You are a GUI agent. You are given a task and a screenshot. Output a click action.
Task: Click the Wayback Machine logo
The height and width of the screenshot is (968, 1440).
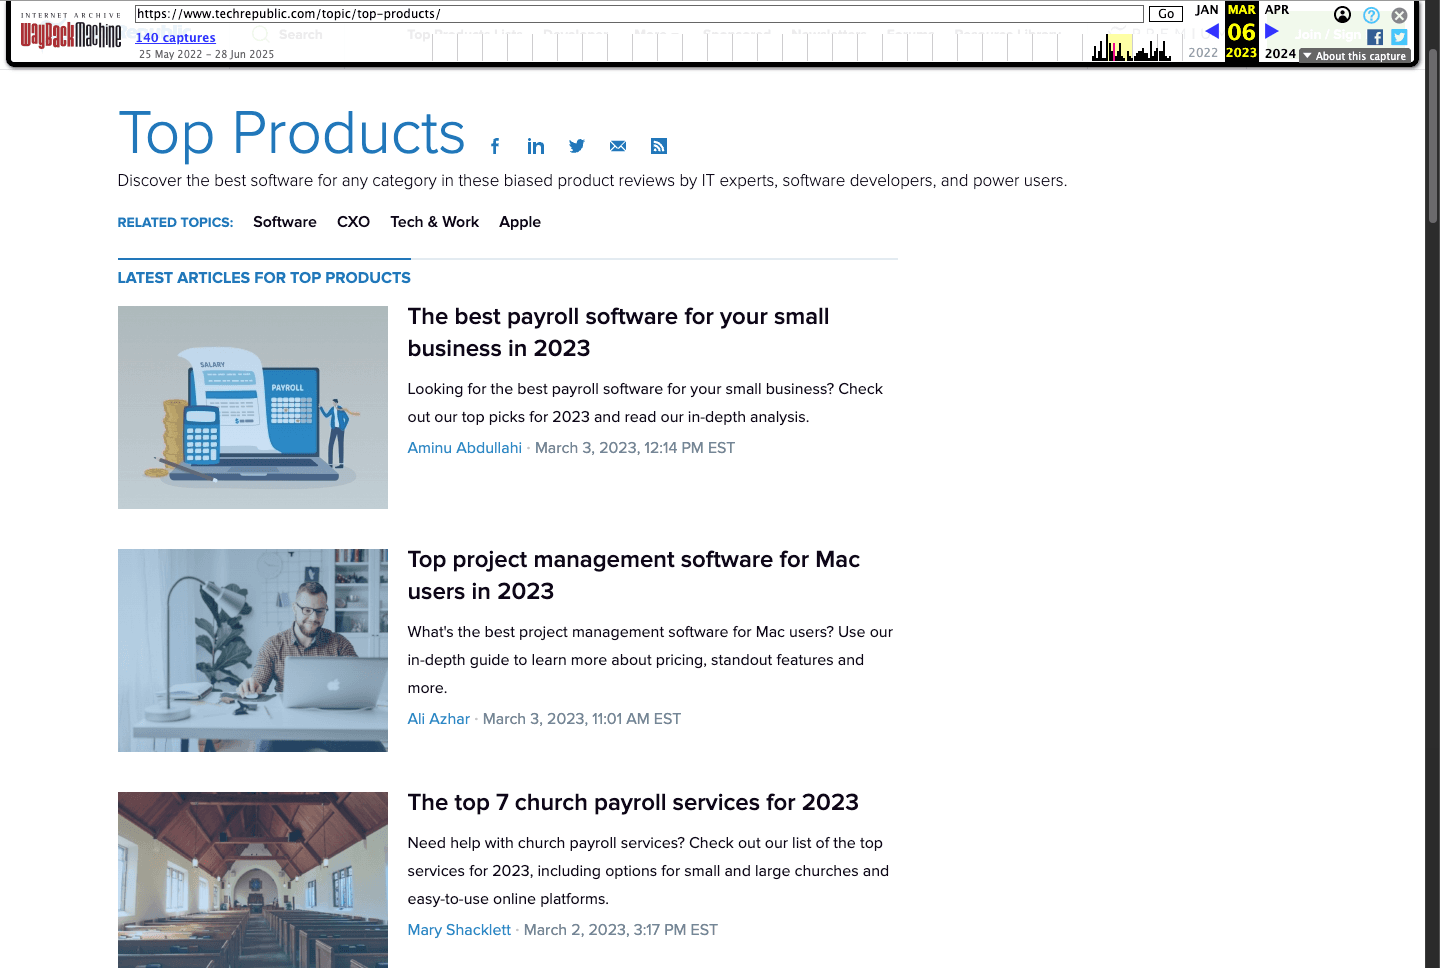pyautogui.click(x=70, y=33)
